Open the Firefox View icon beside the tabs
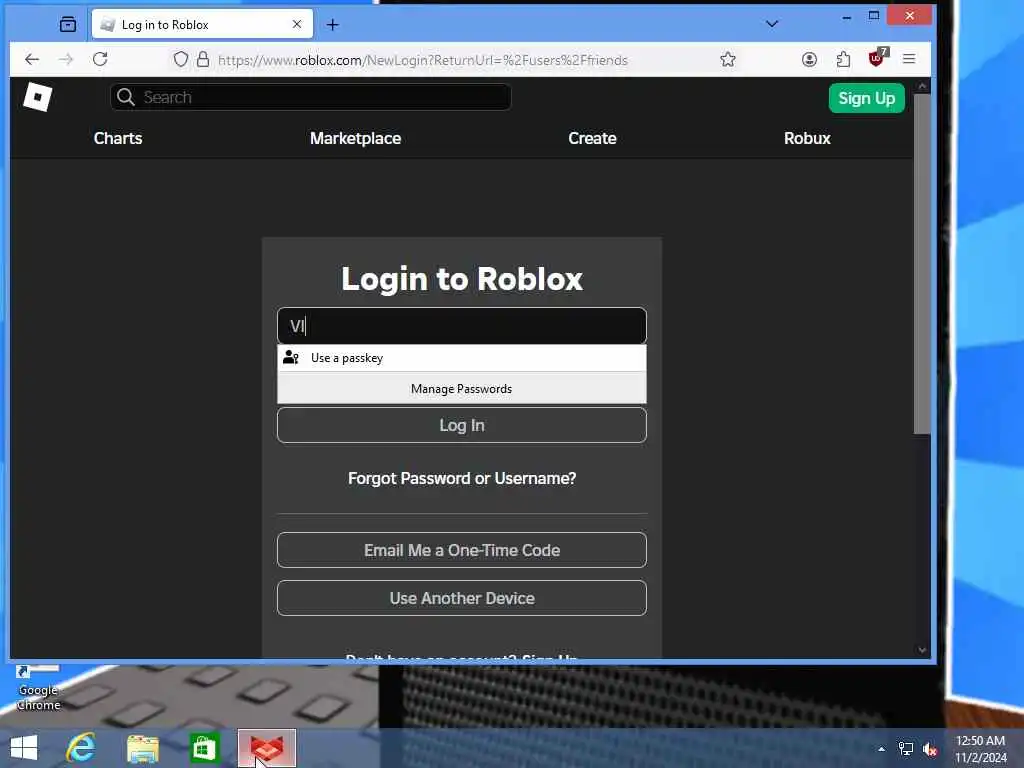Image resolution: width=1024 pixels, height=768 pixels. 68,24
